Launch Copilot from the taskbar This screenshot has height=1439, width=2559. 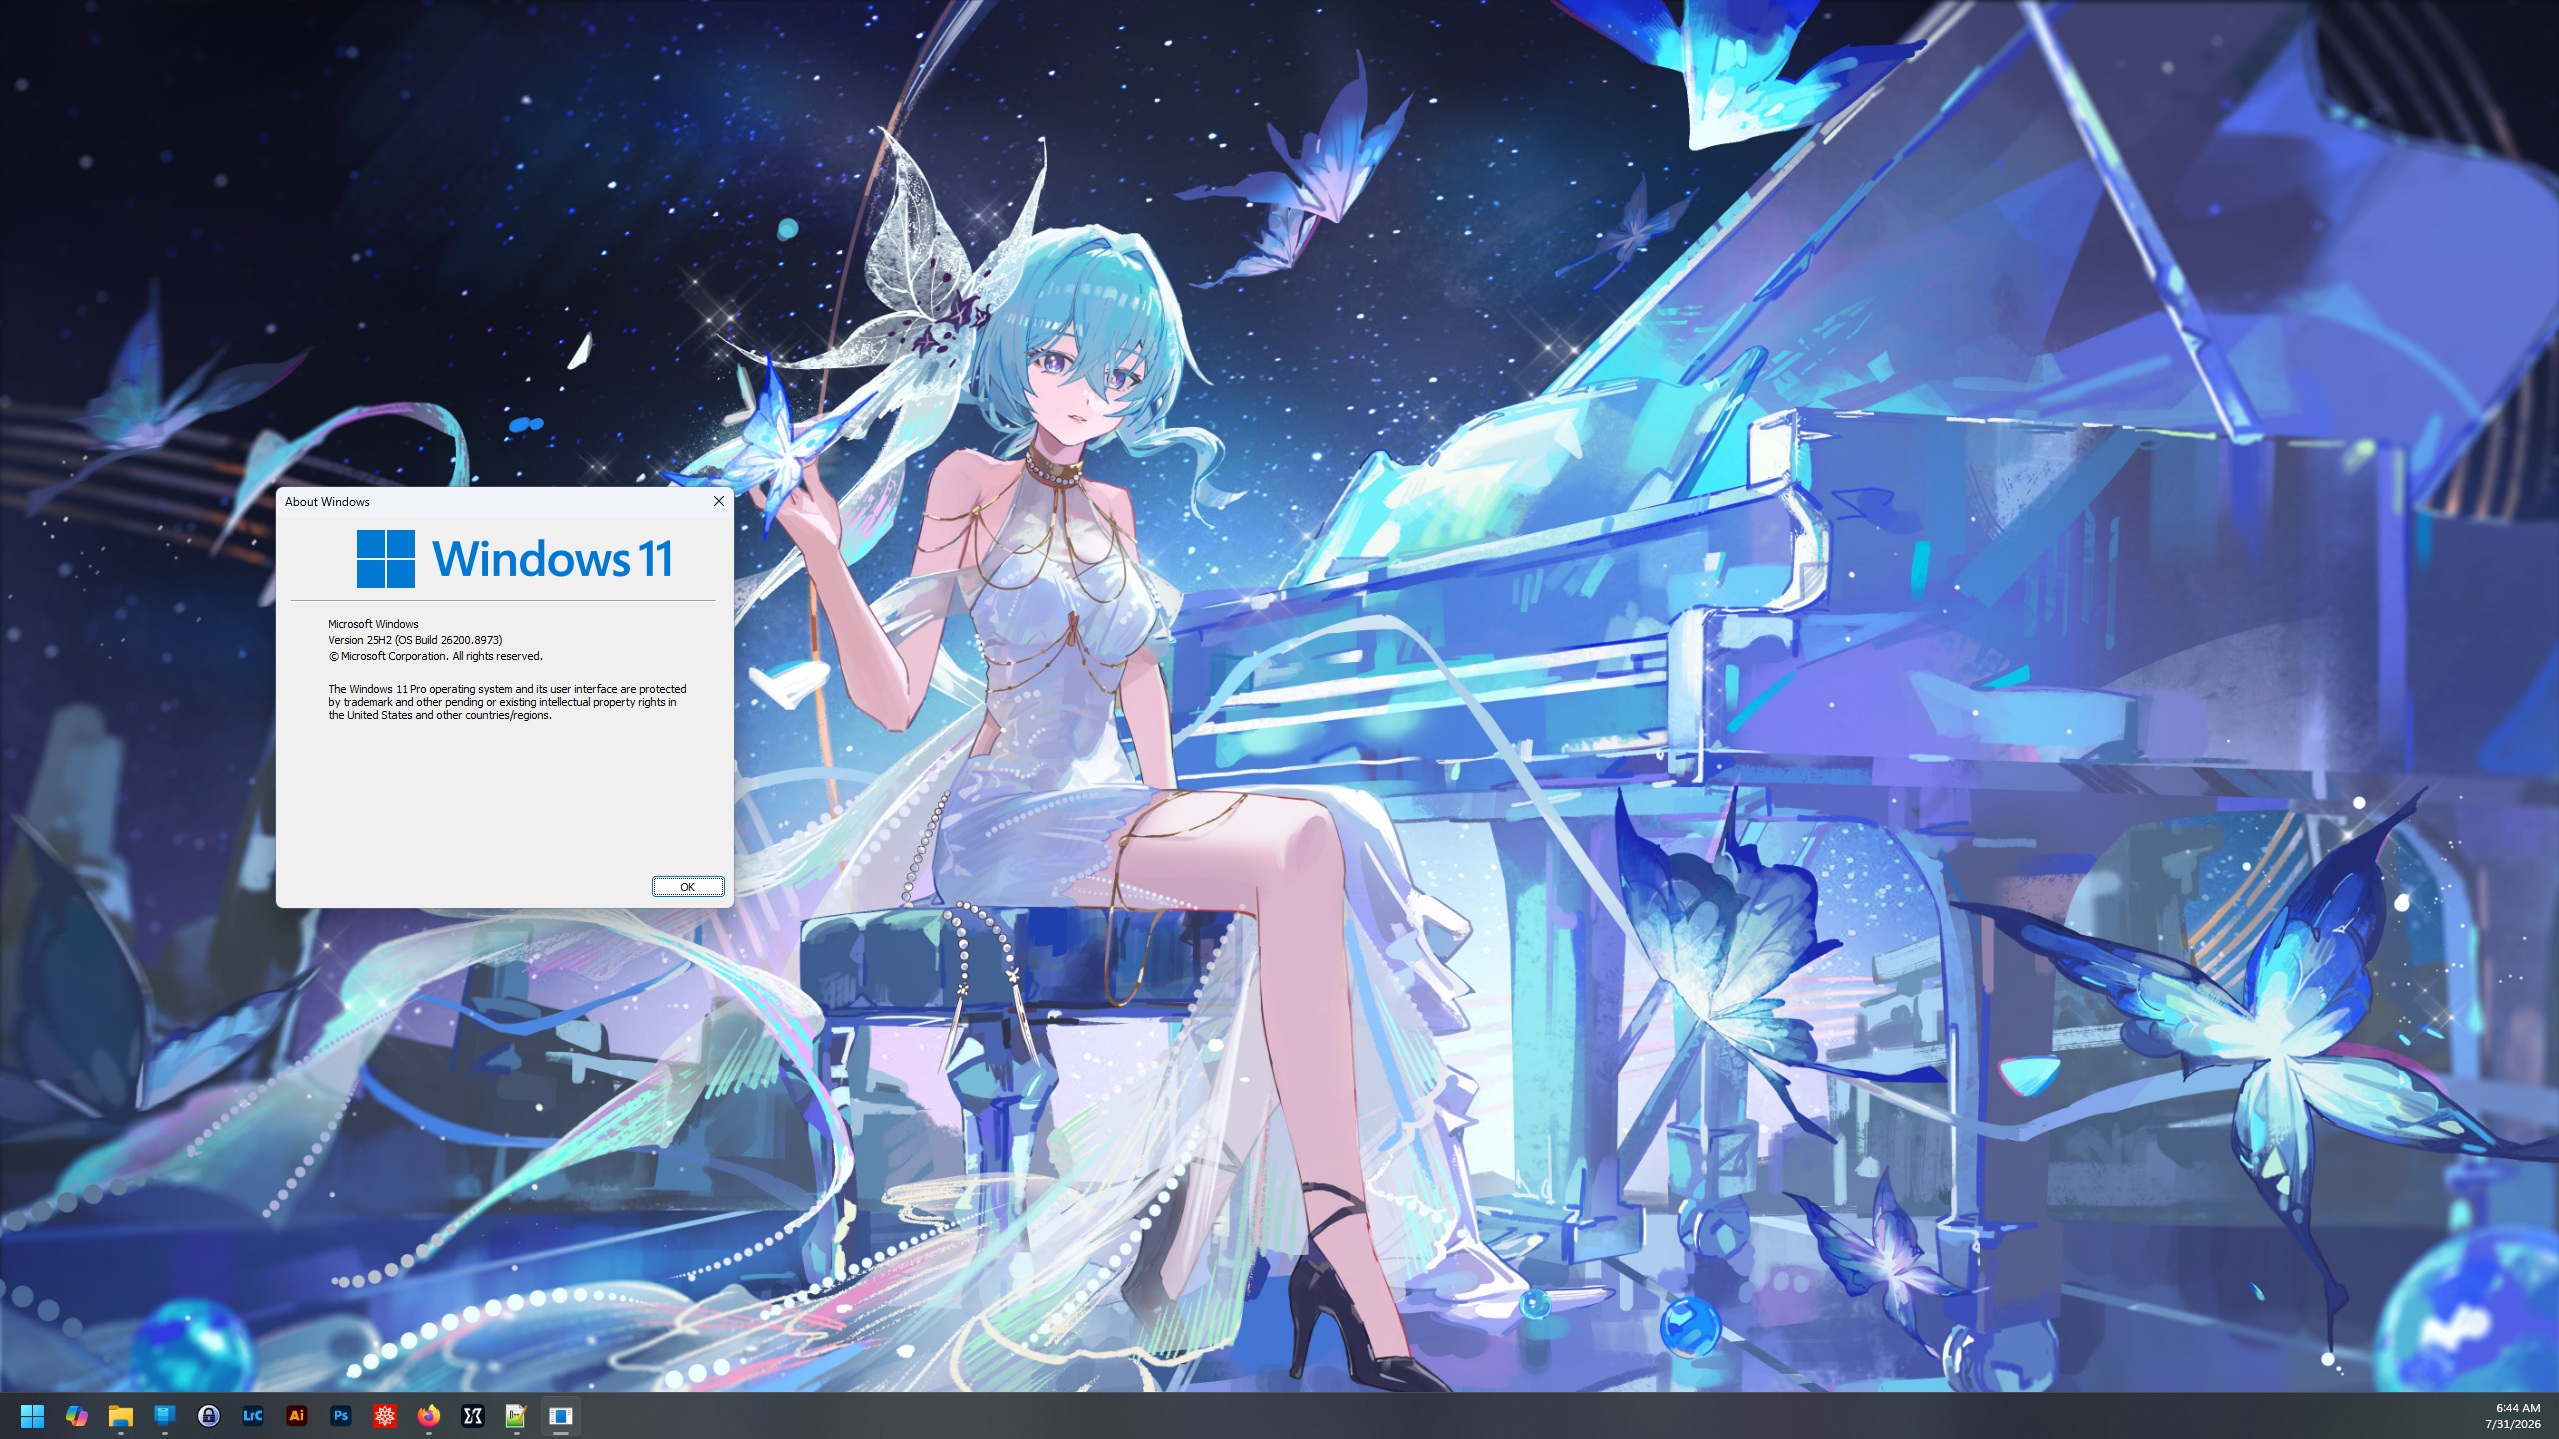click(76, 1415)
